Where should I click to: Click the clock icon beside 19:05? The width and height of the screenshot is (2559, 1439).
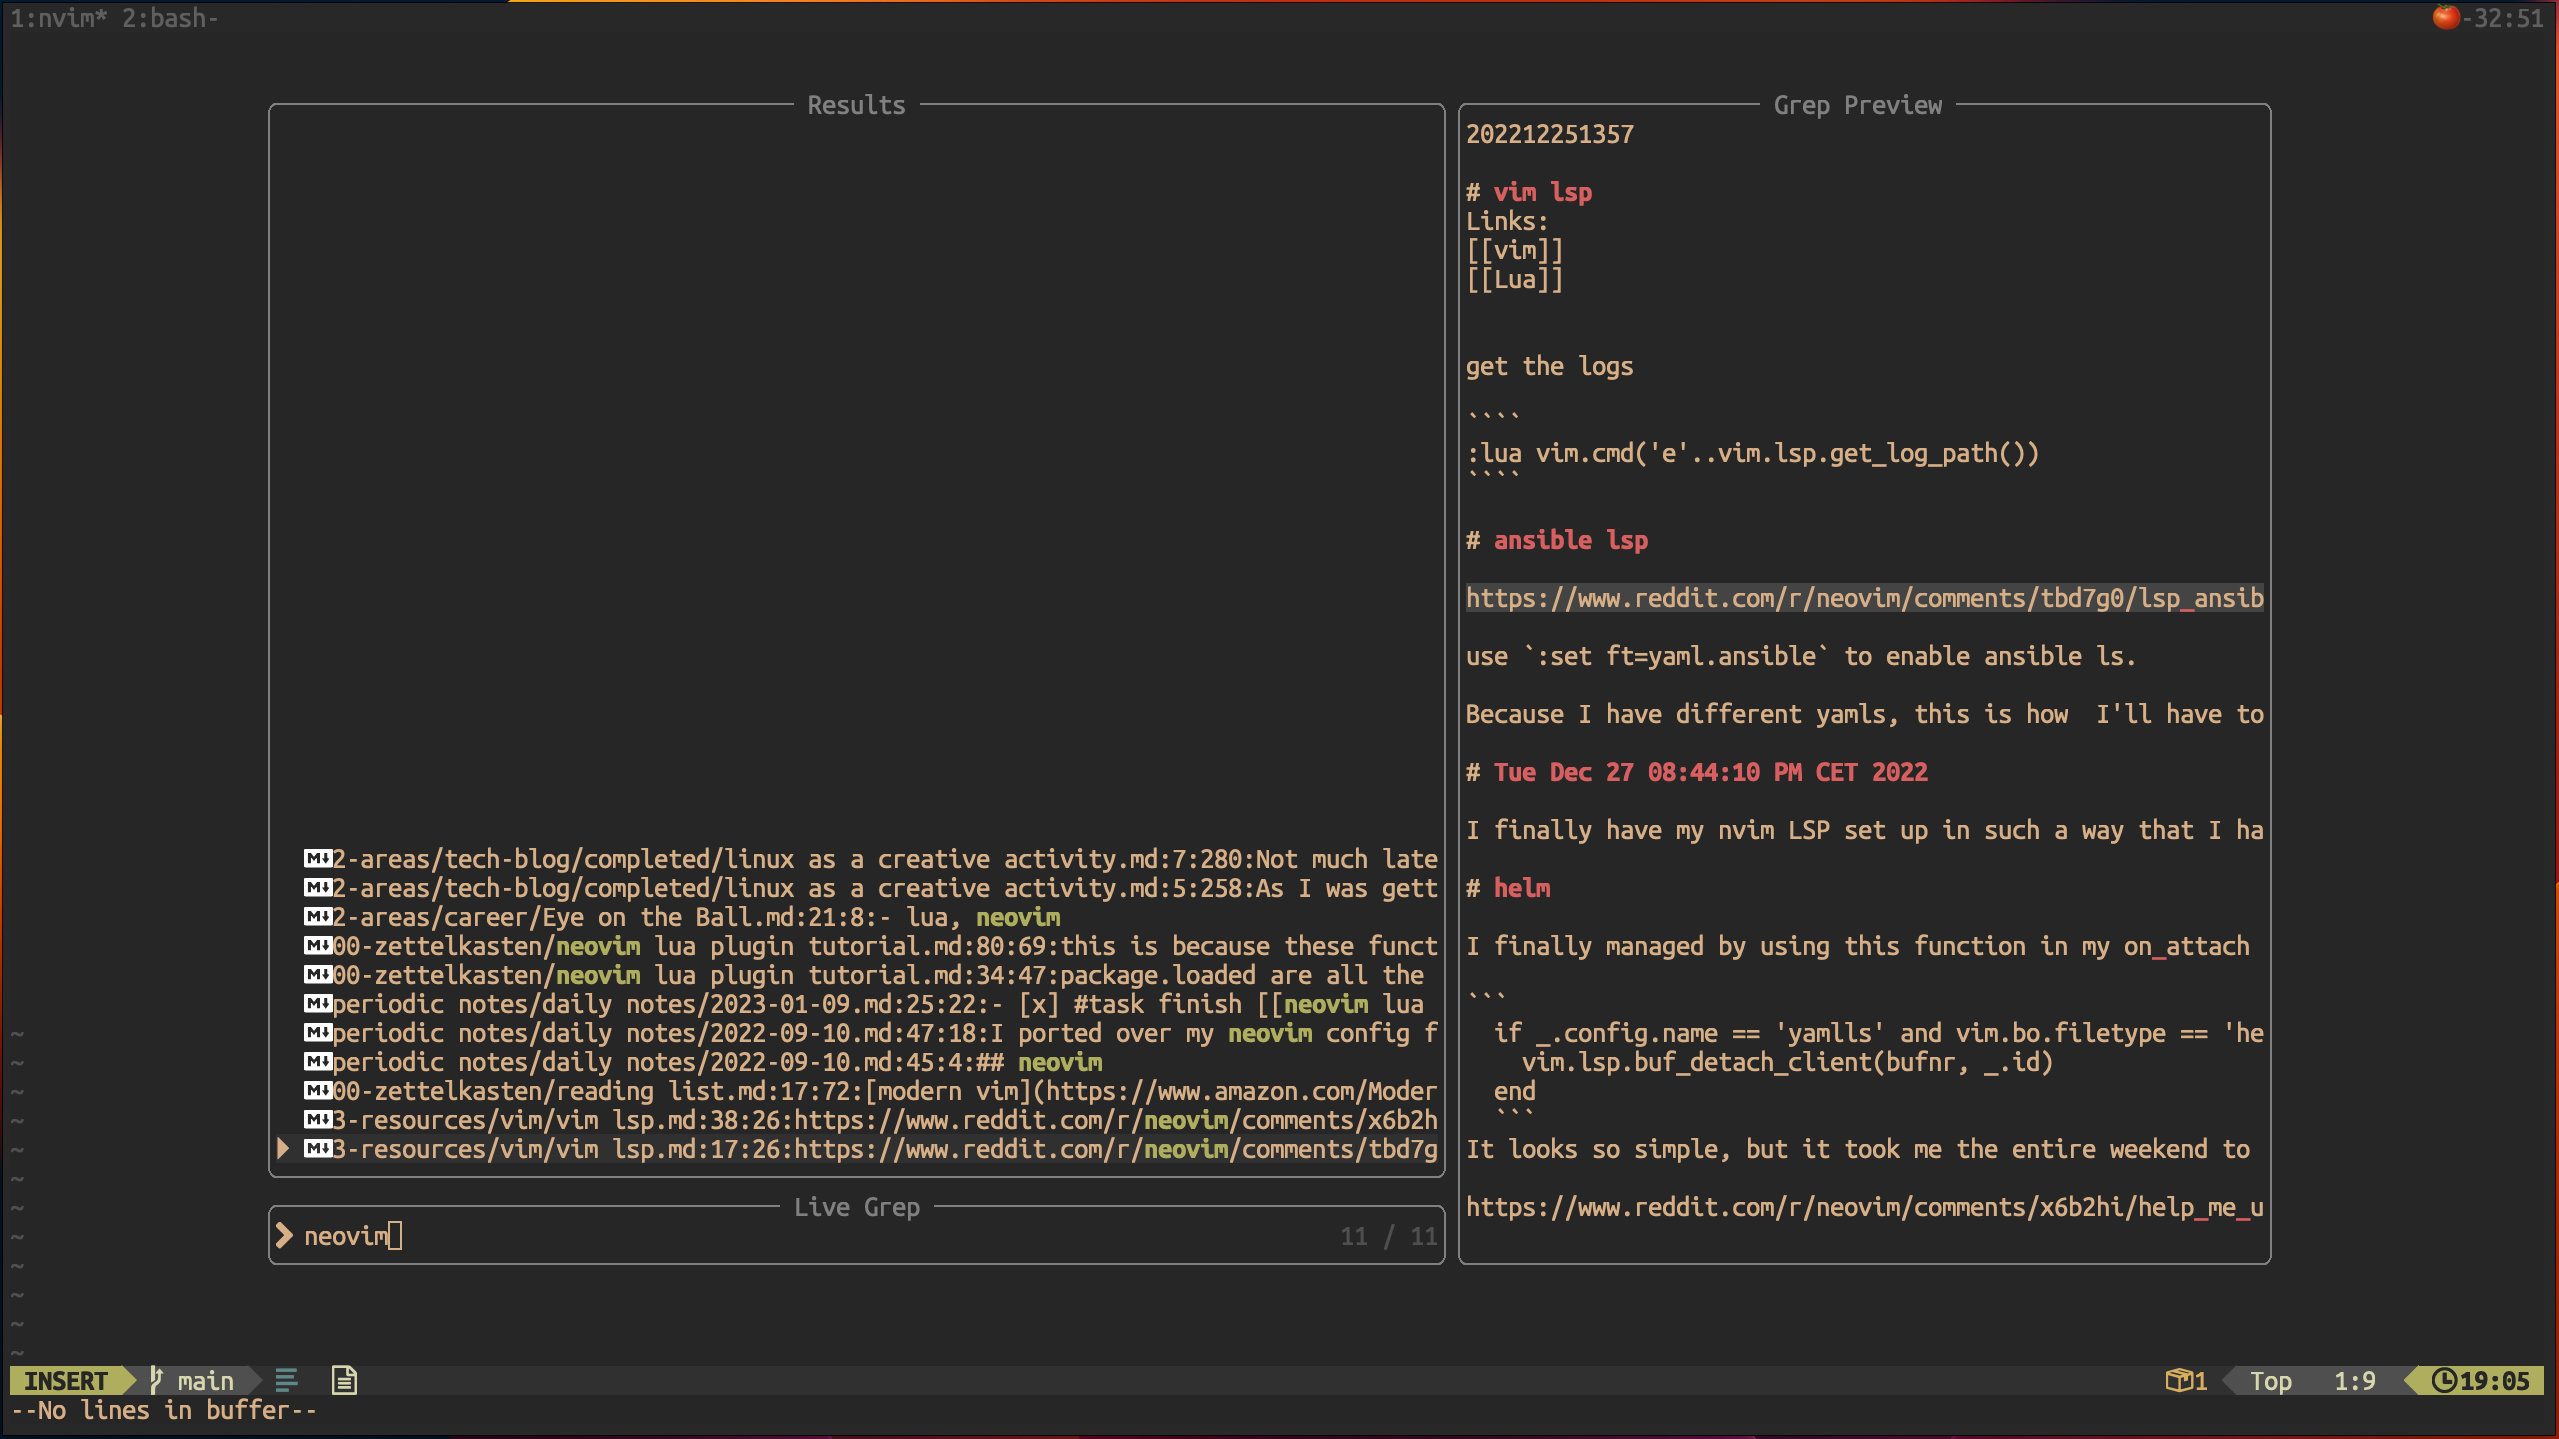click(2441, 1381)
